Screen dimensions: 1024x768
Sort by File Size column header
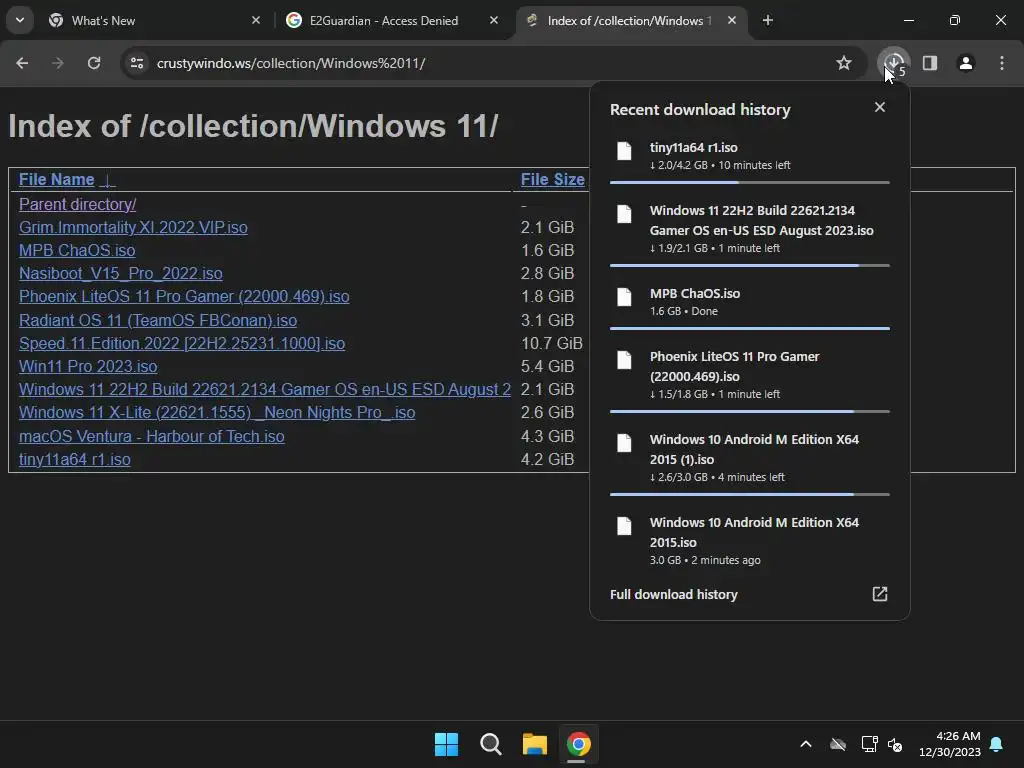tap(552, 180)
